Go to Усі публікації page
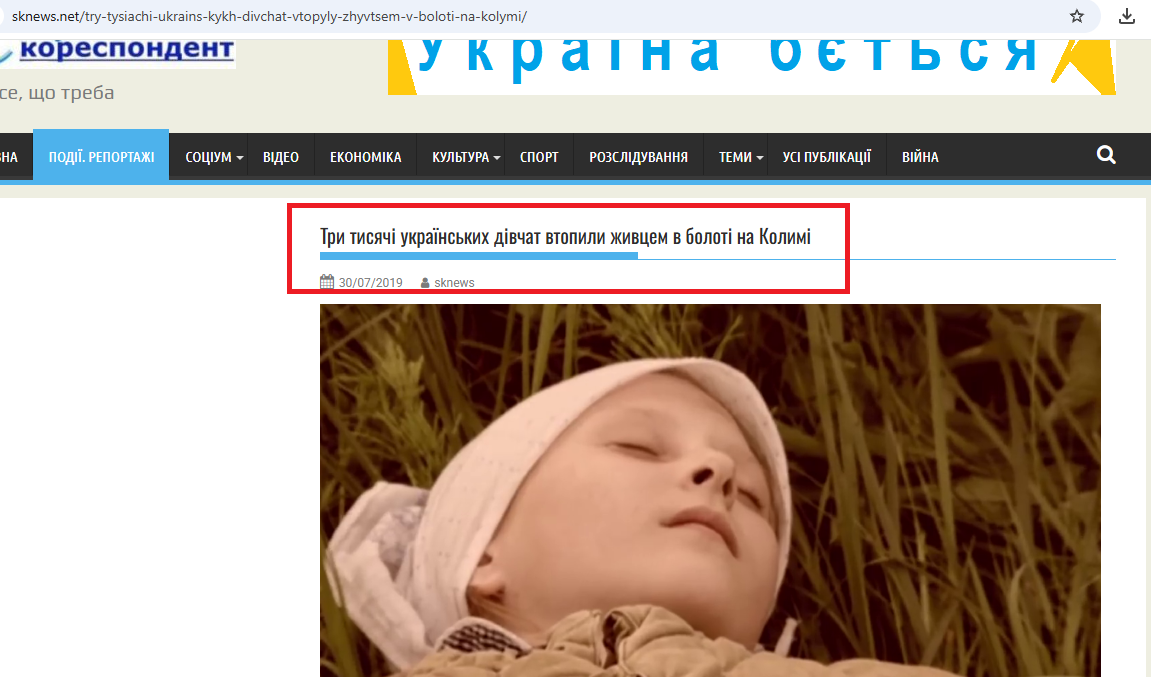The height and width of the screenshot is (677, 1151). pyautogui.click(x=827, y=157)
